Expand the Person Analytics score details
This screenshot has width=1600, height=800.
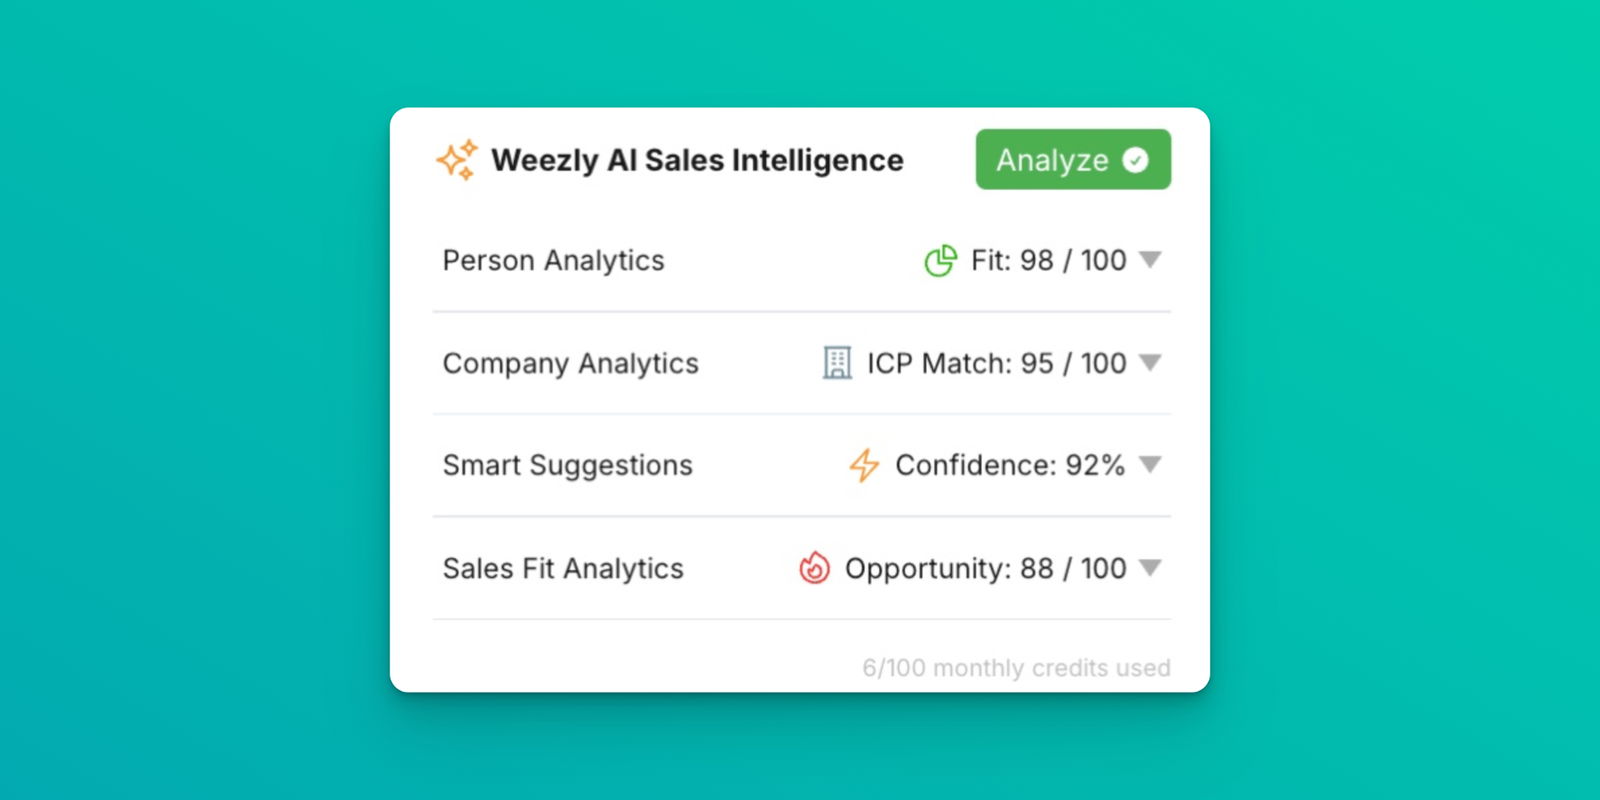1150,260
